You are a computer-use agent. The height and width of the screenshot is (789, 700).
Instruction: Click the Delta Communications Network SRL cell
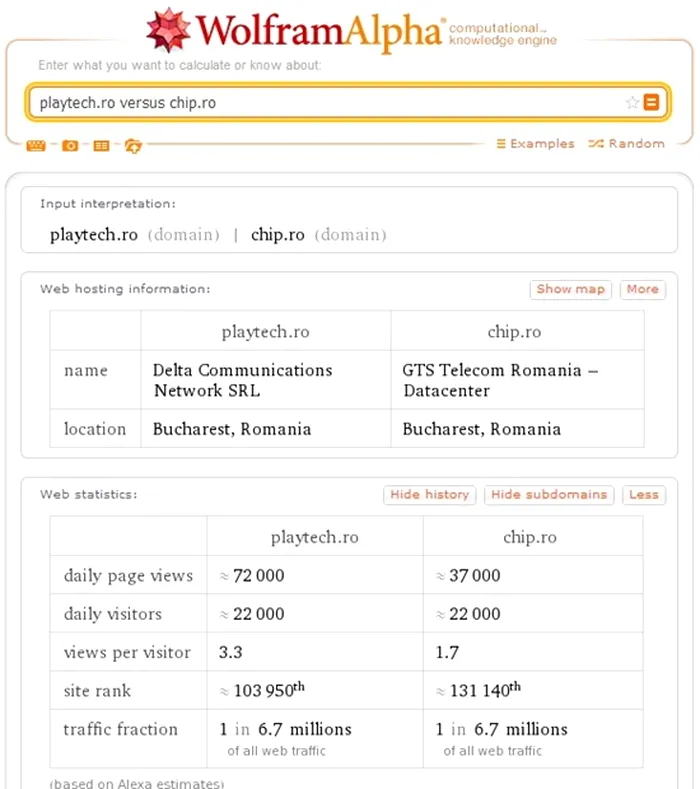pos(266,380)
